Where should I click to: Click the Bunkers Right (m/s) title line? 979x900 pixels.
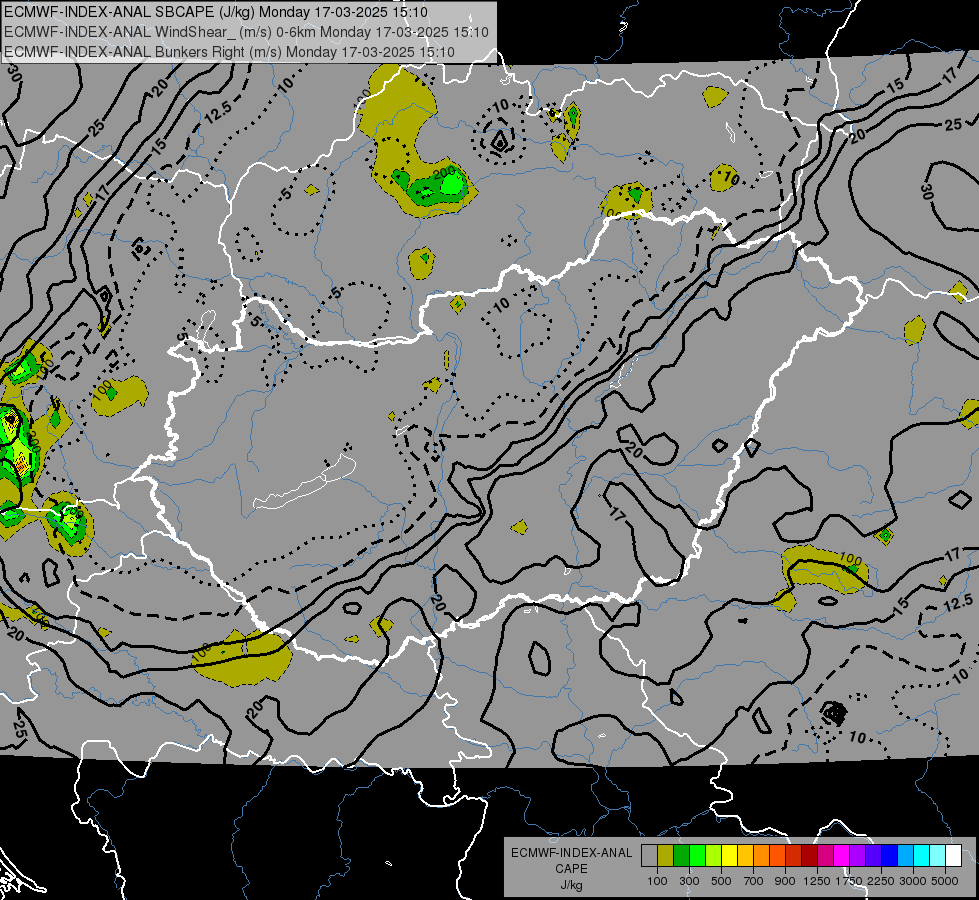tap(229, 52)
